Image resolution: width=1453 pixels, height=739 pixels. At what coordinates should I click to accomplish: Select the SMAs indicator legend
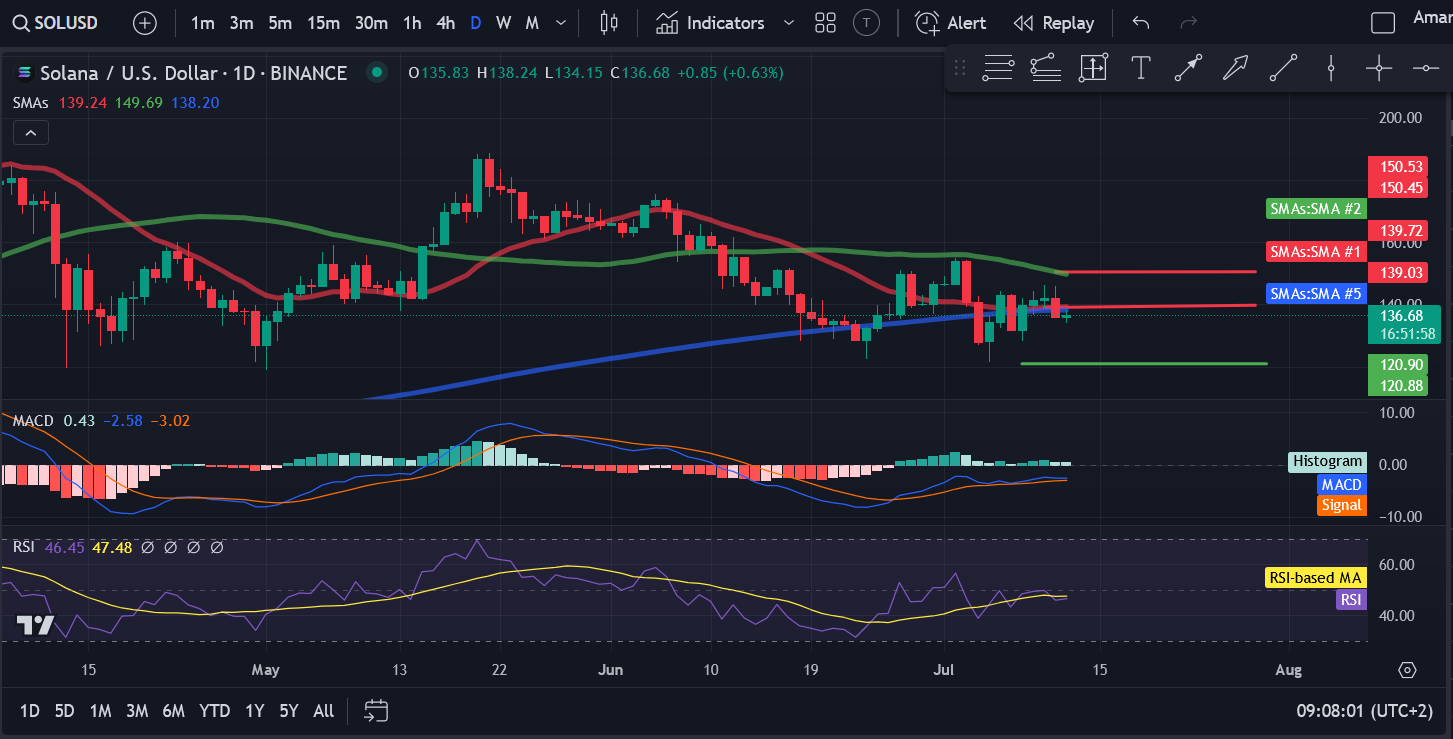30,103
